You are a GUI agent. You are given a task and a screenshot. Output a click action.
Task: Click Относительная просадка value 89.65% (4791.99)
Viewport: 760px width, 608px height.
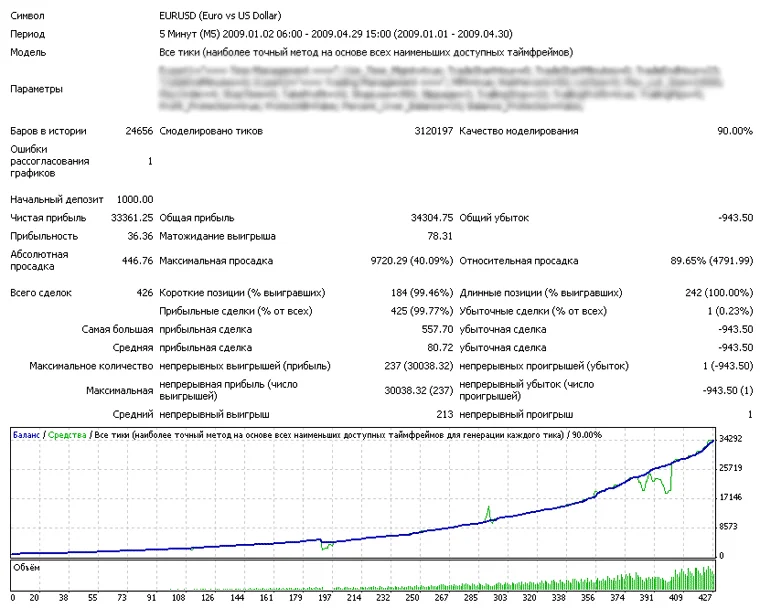coord(712,261)
